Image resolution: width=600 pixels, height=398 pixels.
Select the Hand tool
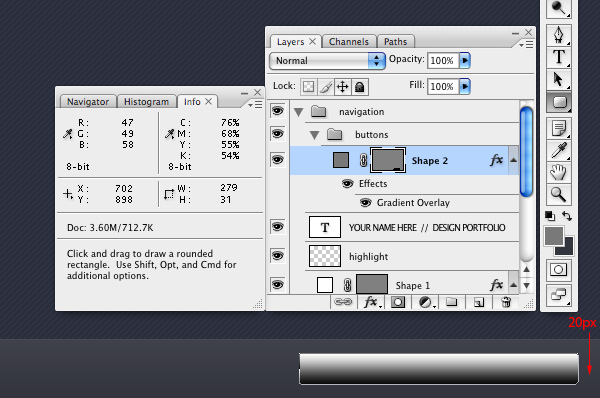559,172
